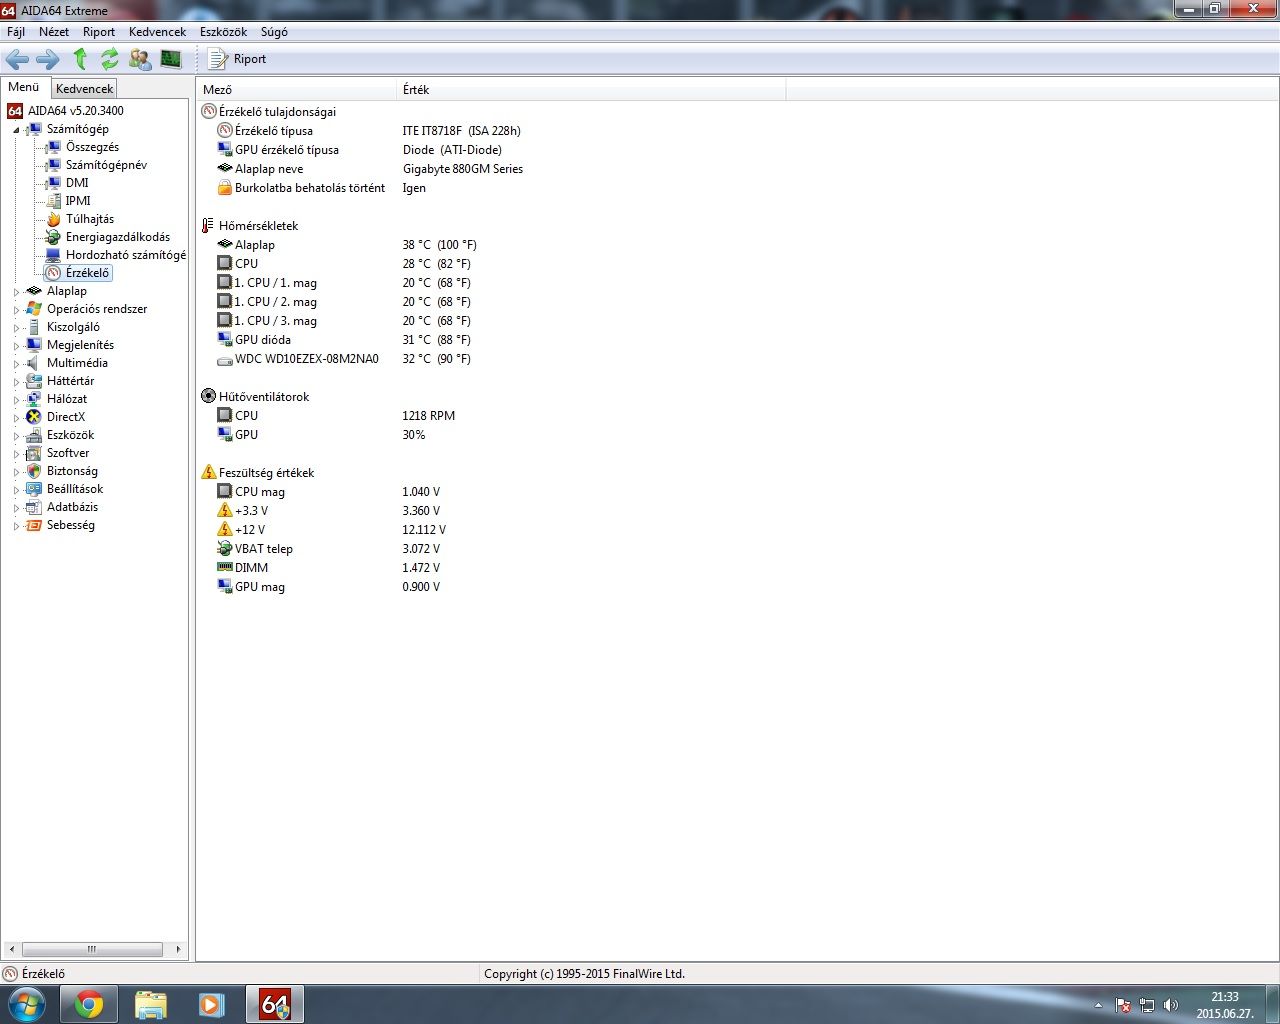
Task: Click the Érték column header
Action: pyautogui.click(x=591, y=90)
